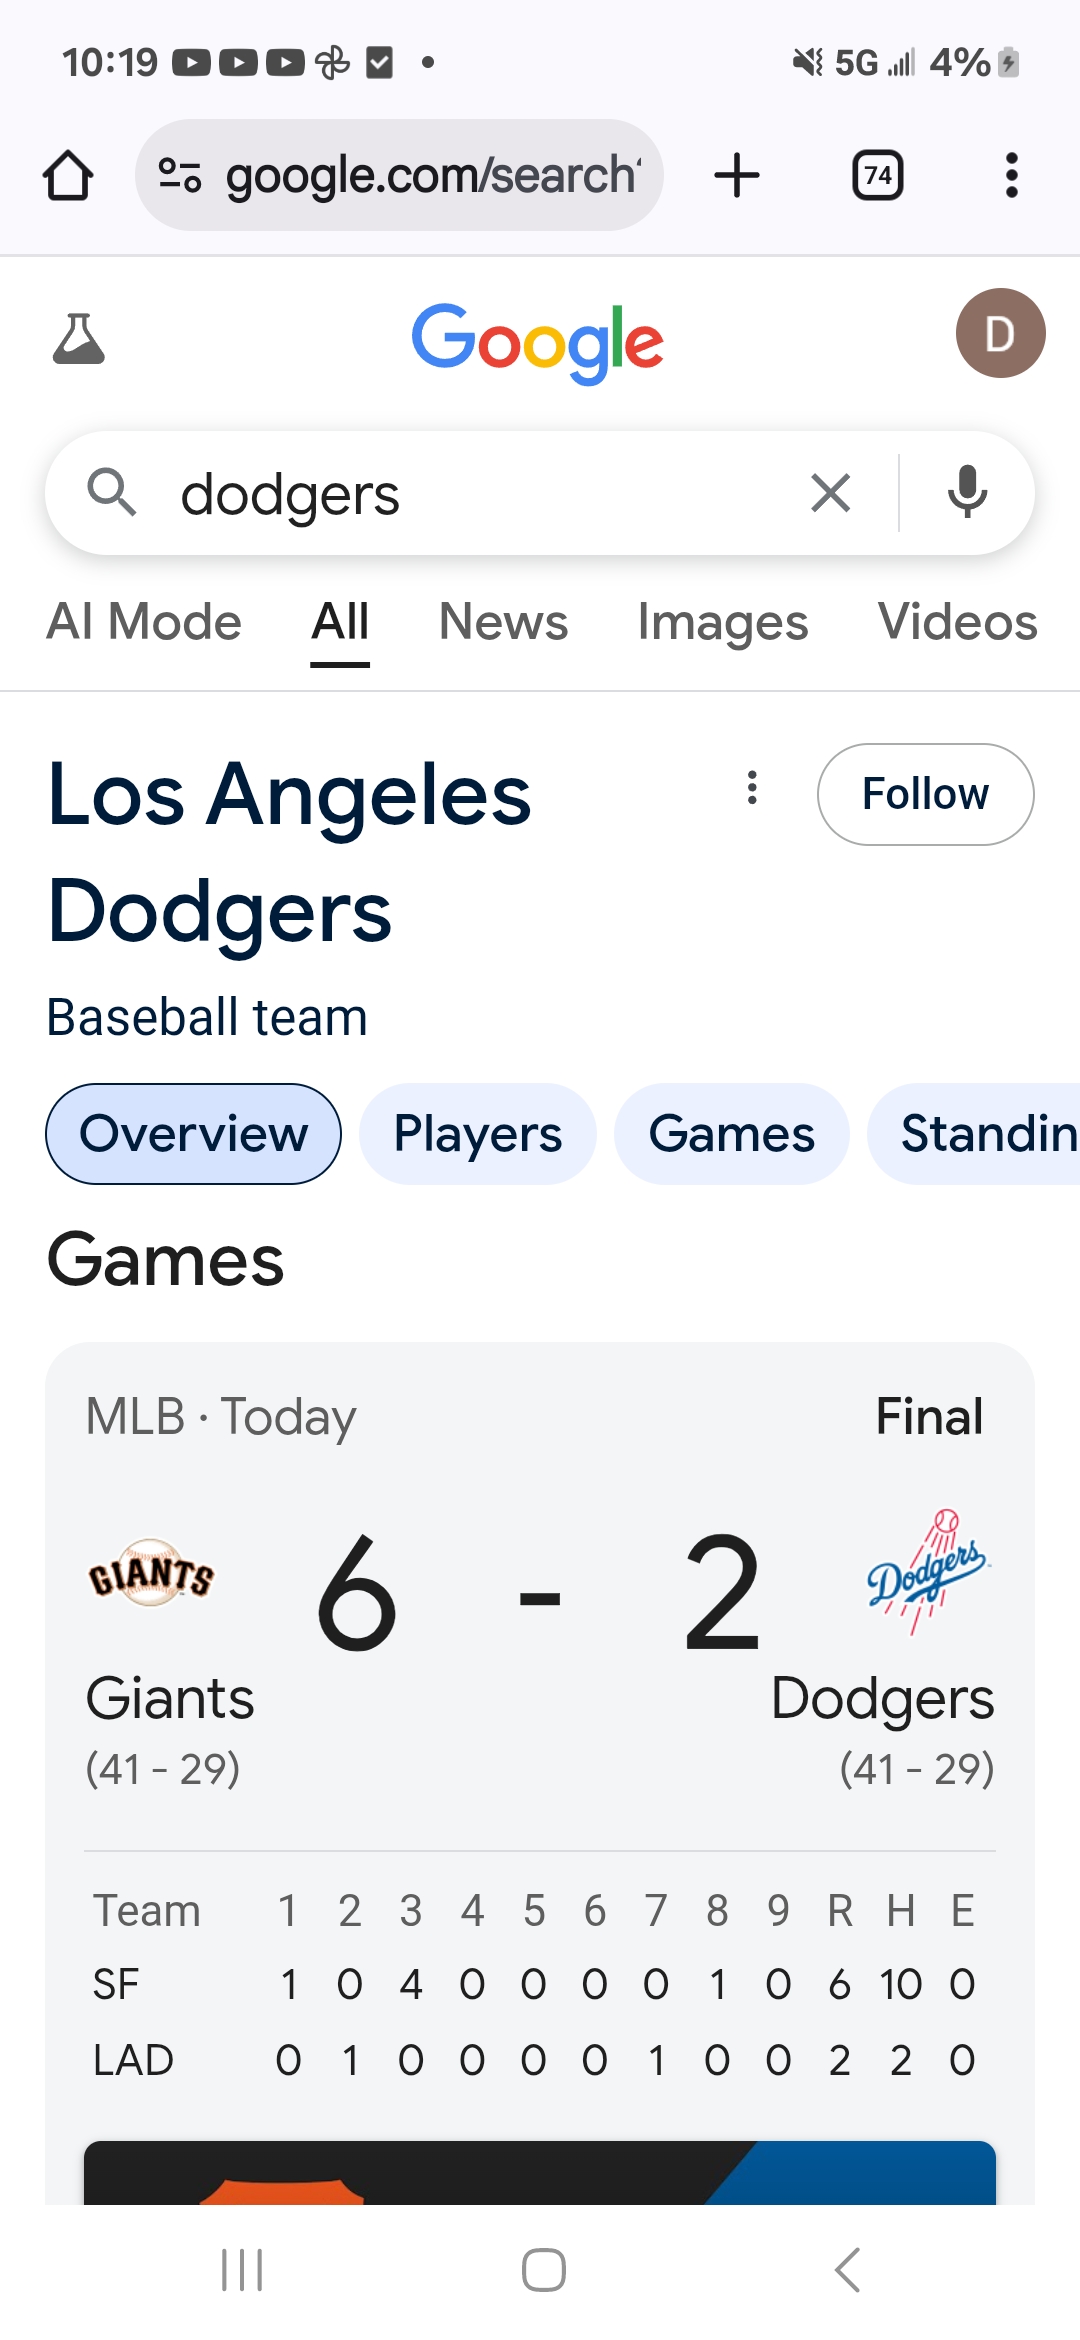Viewport: 1080px width, 2340px height.
Task: Open a new tab with plus icon
Action: point(737,176)
